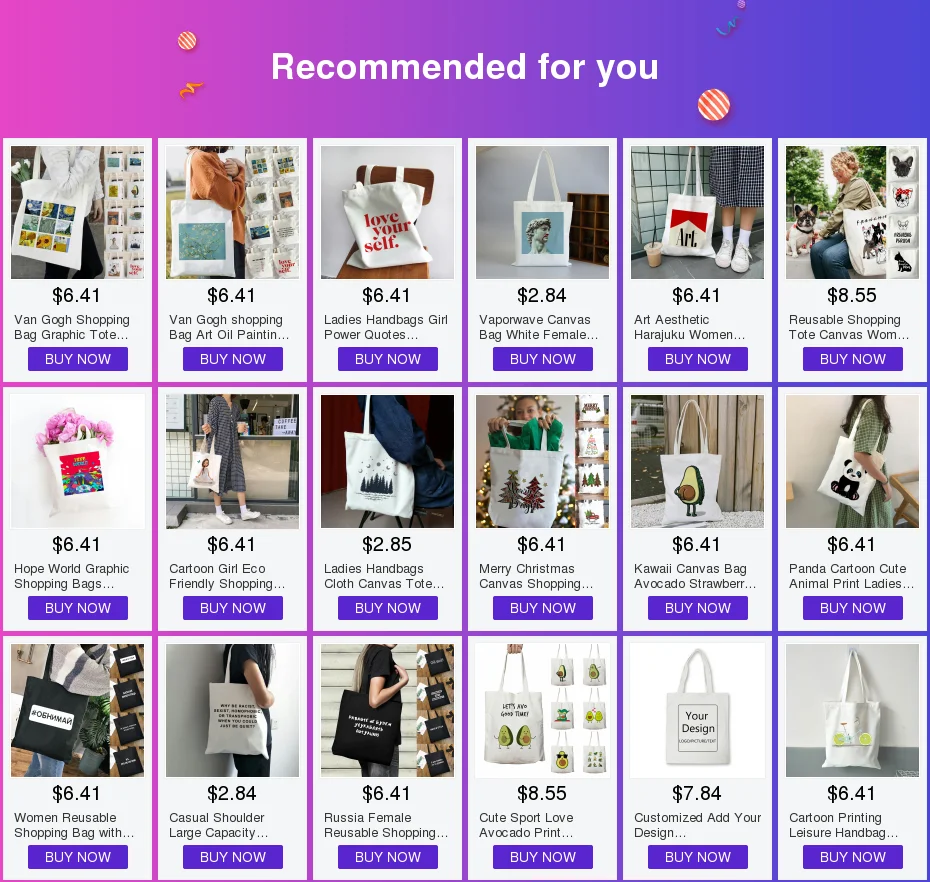Click Buy Now for the $8.55 Reusable Shopping Tote
Screen dimensions: 930x882
coord(853,359)
